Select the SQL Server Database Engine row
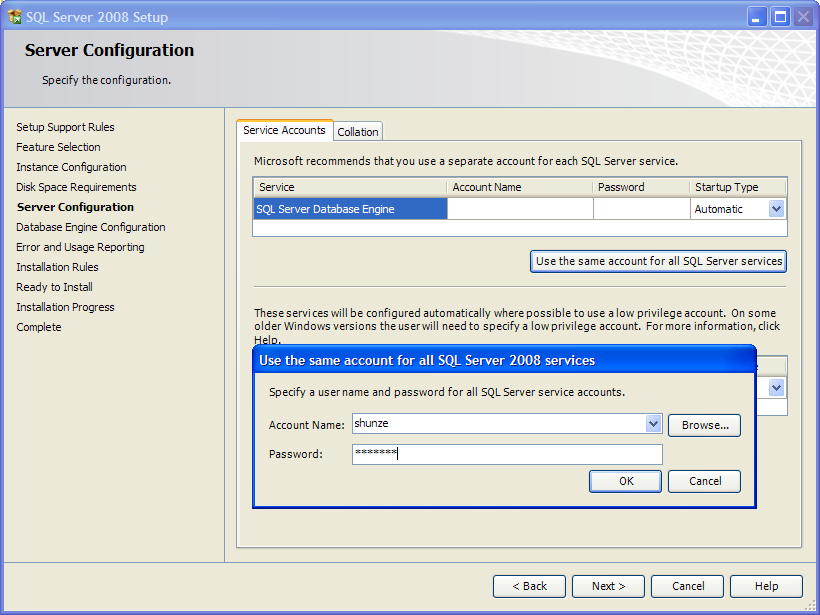 [350, 209]
